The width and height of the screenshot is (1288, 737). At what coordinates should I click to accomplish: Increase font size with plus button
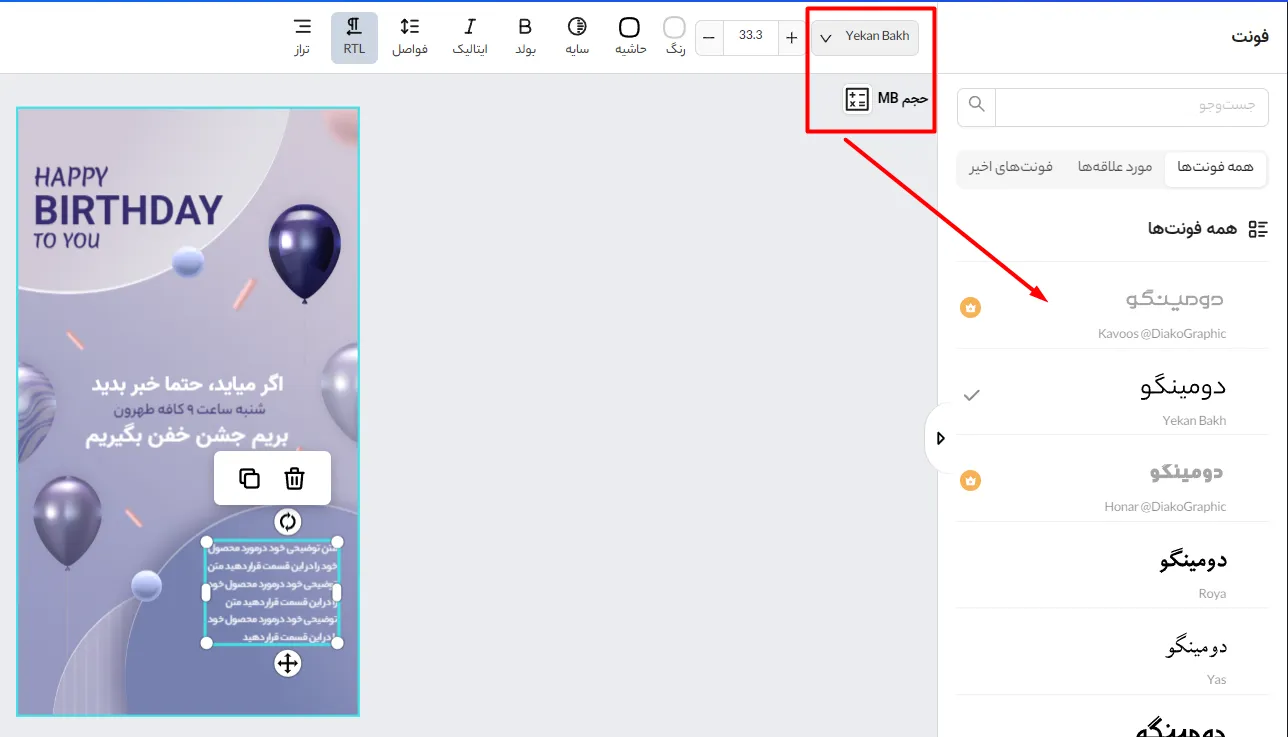coord(792,38)
